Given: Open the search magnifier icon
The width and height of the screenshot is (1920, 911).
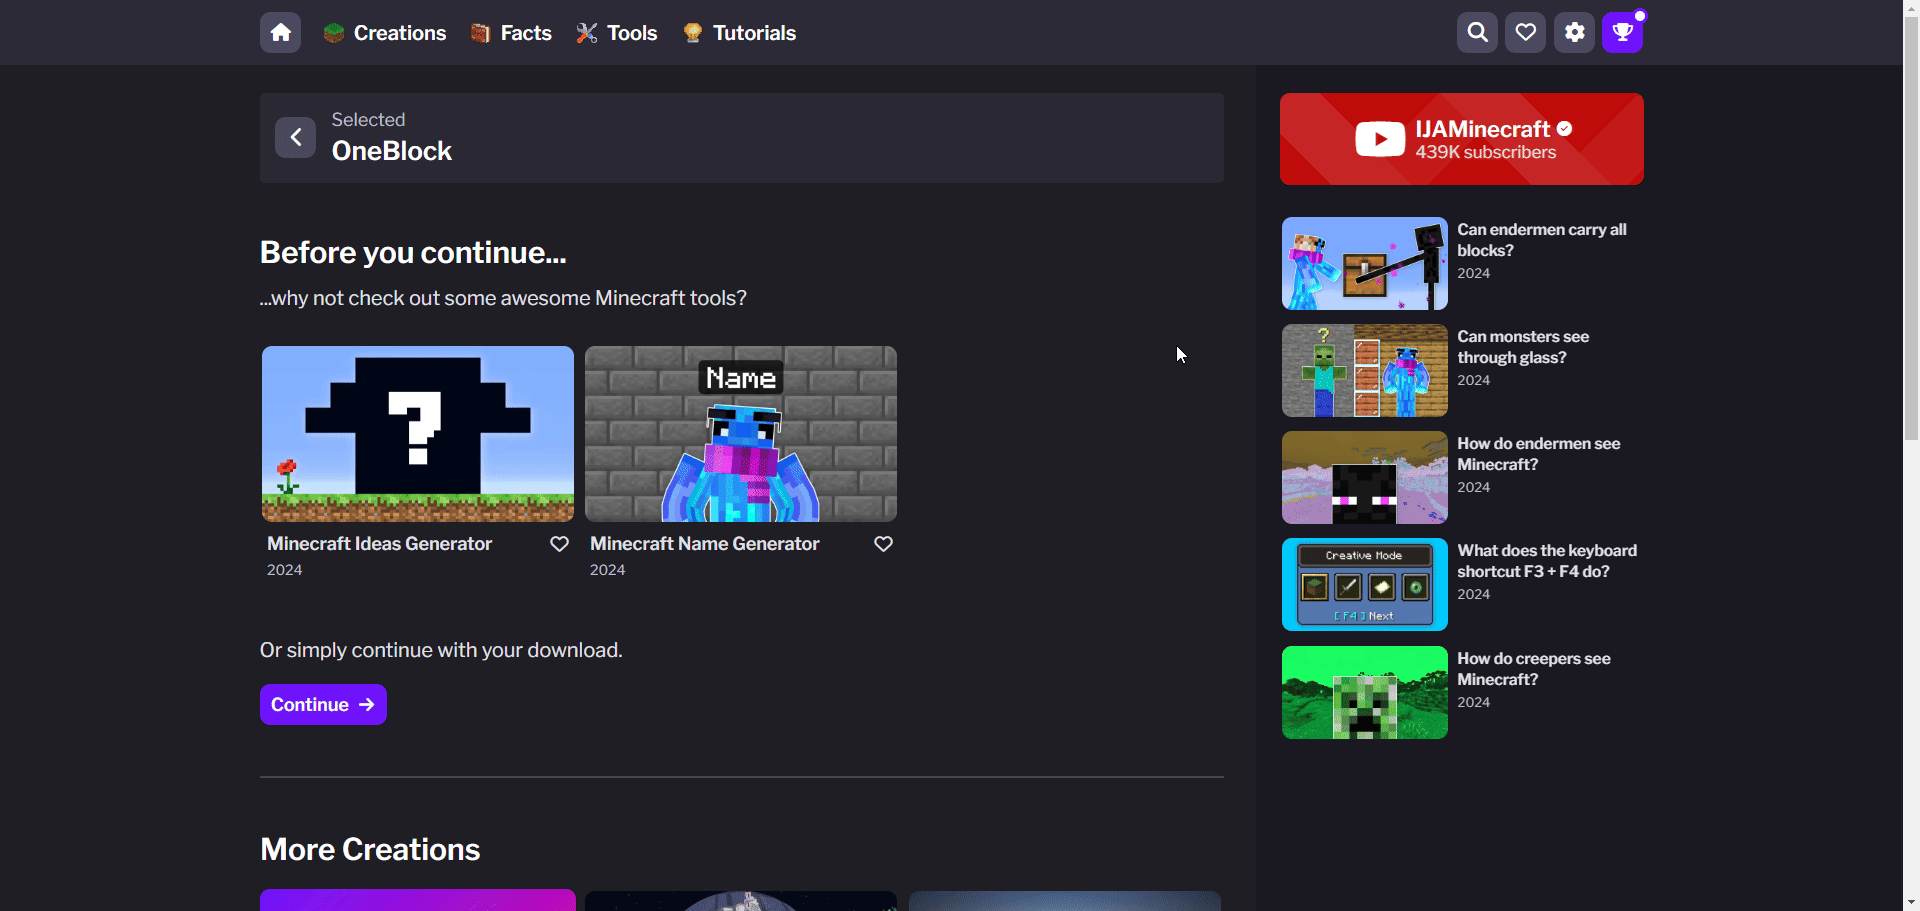Looking at the screenshot, I should tap(1477, 33).
